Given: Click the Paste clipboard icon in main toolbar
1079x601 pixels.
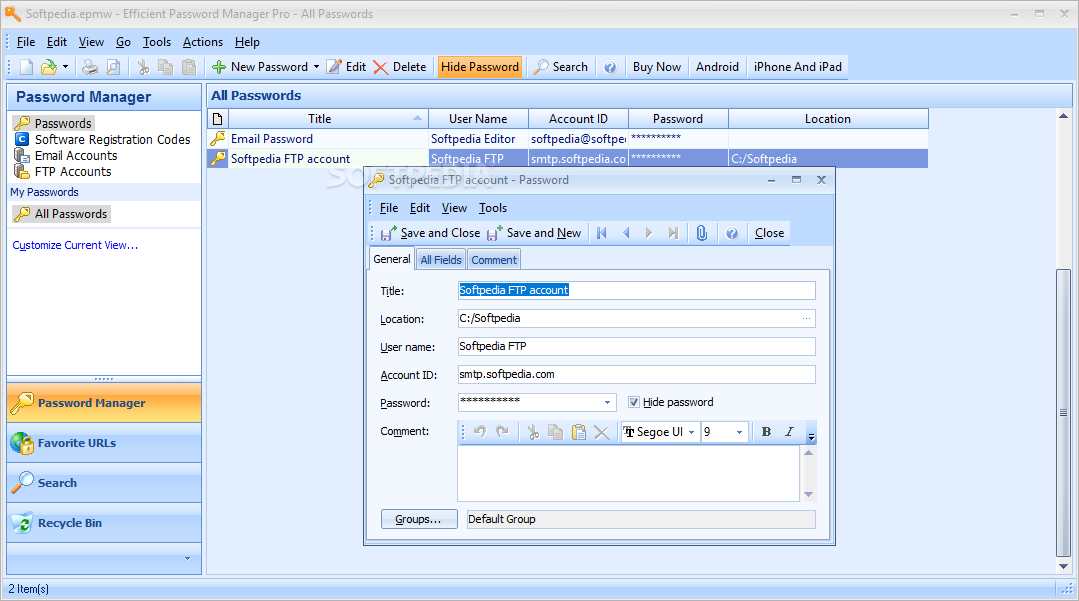Looking at the screenshot, I should tap(189, 67).
